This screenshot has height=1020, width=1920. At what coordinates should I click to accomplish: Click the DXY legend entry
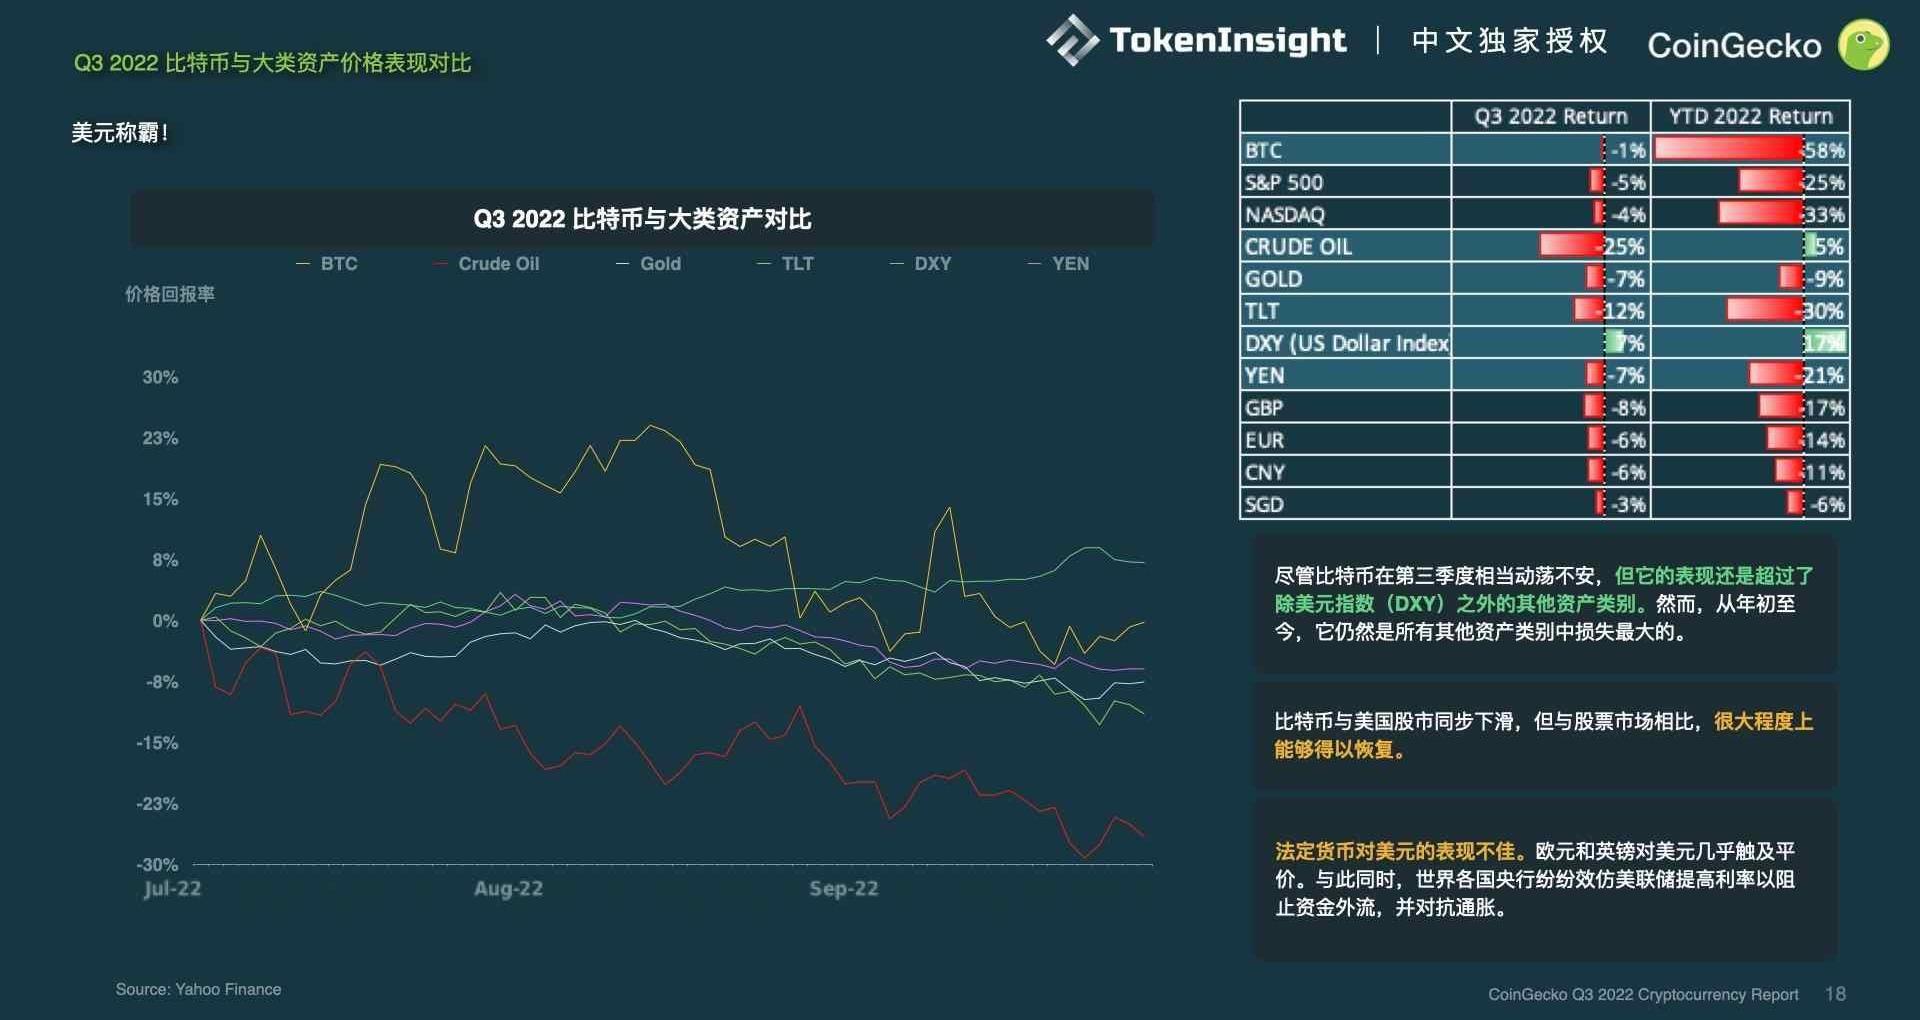[921, 264]
